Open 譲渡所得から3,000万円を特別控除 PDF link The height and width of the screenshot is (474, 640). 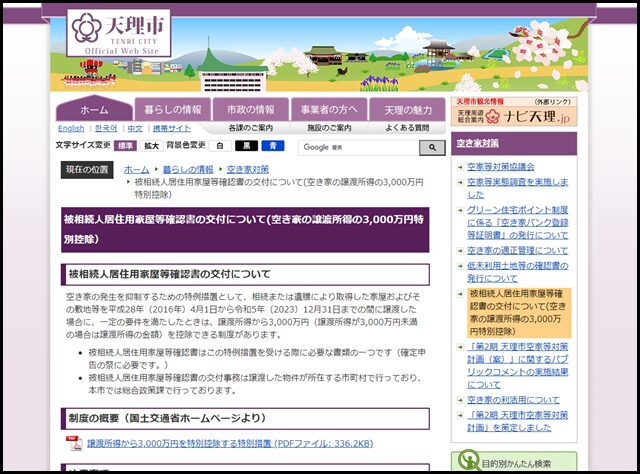click(230, 443)
